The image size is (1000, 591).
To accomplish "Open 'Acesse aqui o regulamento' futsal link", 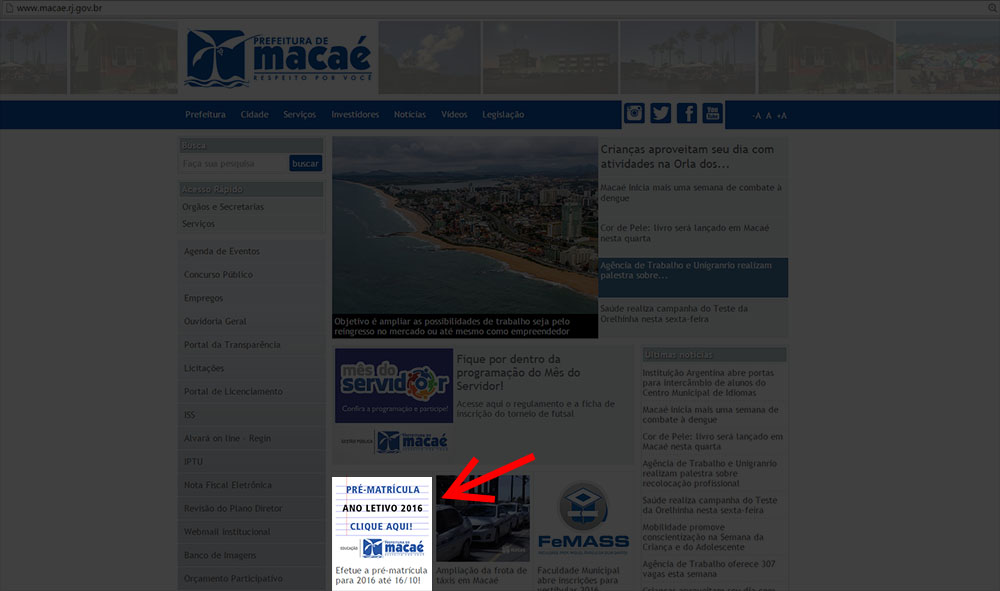I will [x=536, y=409].
